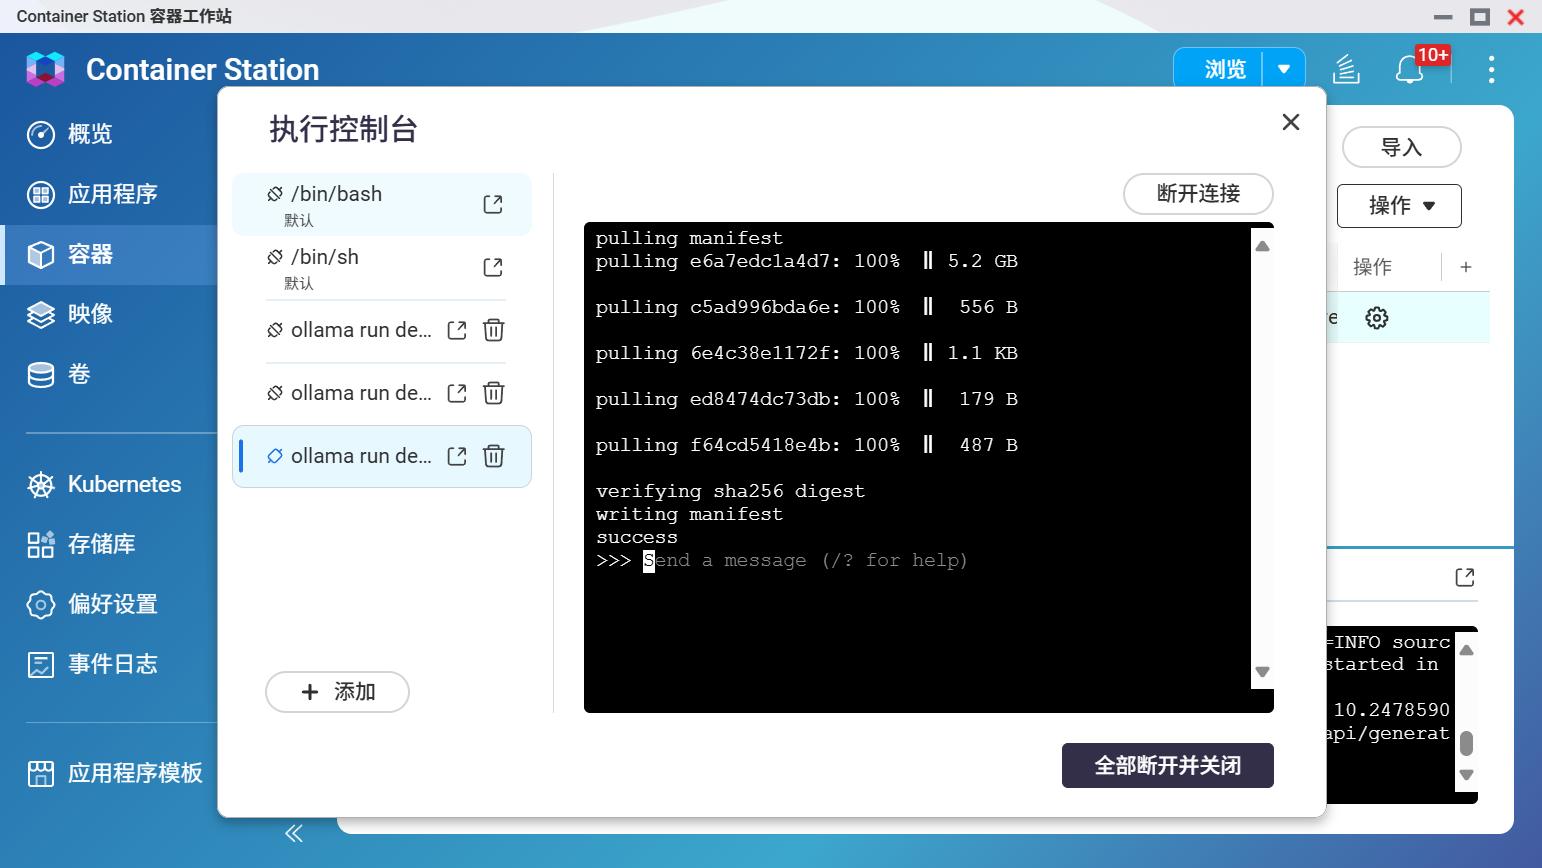Click the 'pulling f64cd5418e4b' line
The image size is (1542, 868).
807,445
